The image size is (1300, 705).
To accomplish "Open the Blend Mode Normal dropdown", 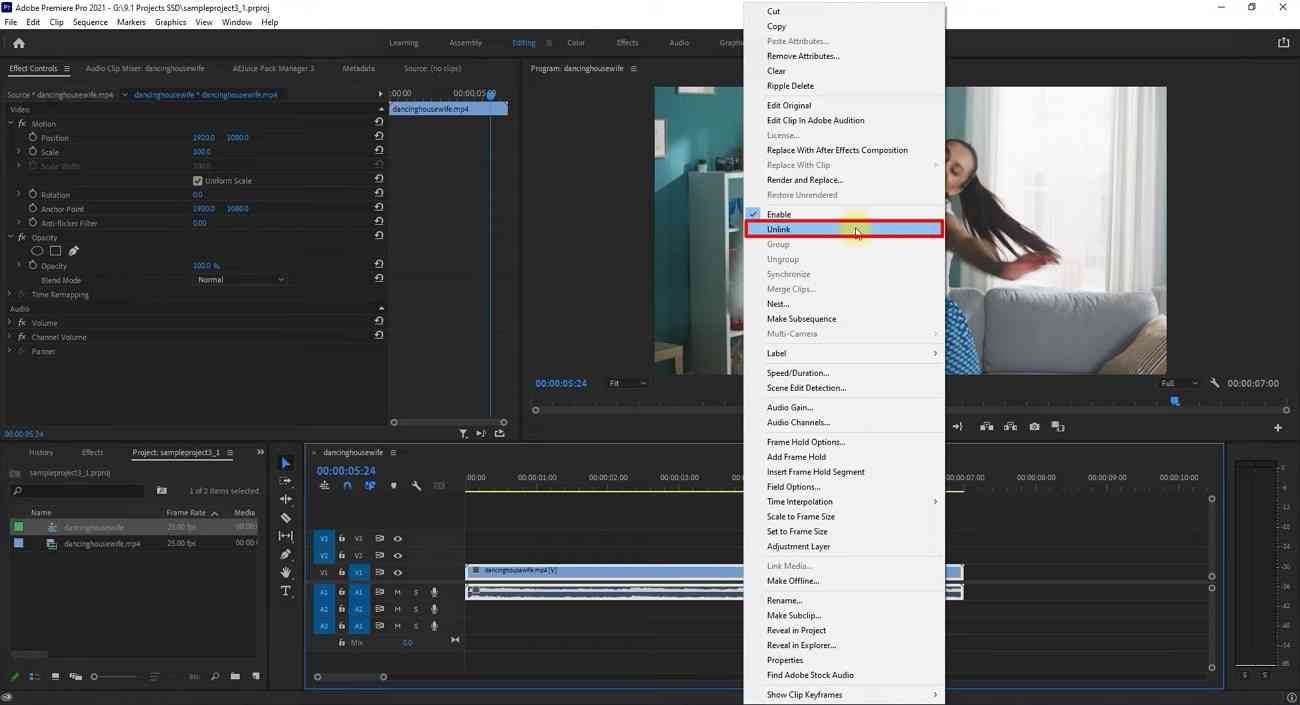I will point(240,280).
